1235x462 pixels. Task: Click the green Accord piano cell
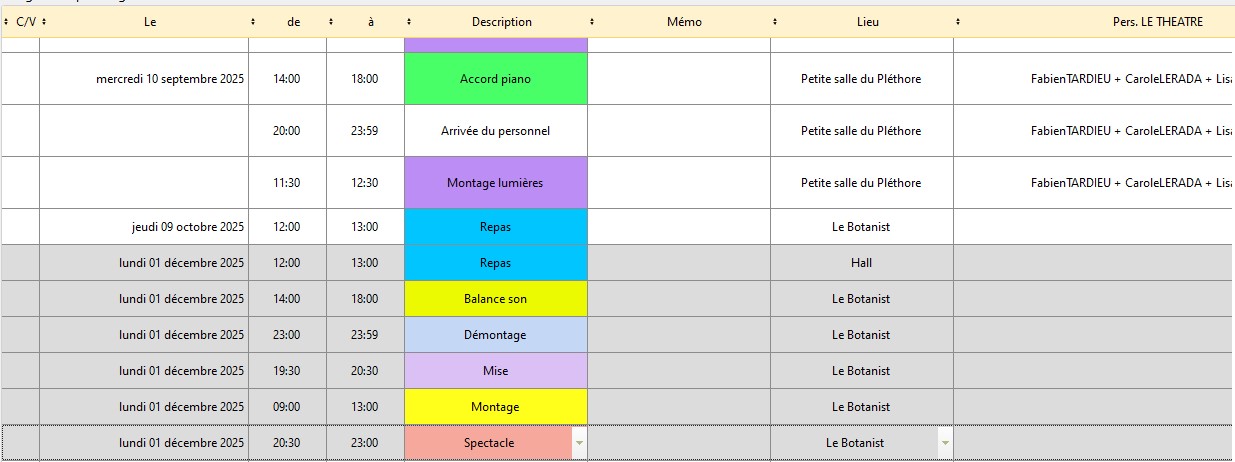click(495, 79)
